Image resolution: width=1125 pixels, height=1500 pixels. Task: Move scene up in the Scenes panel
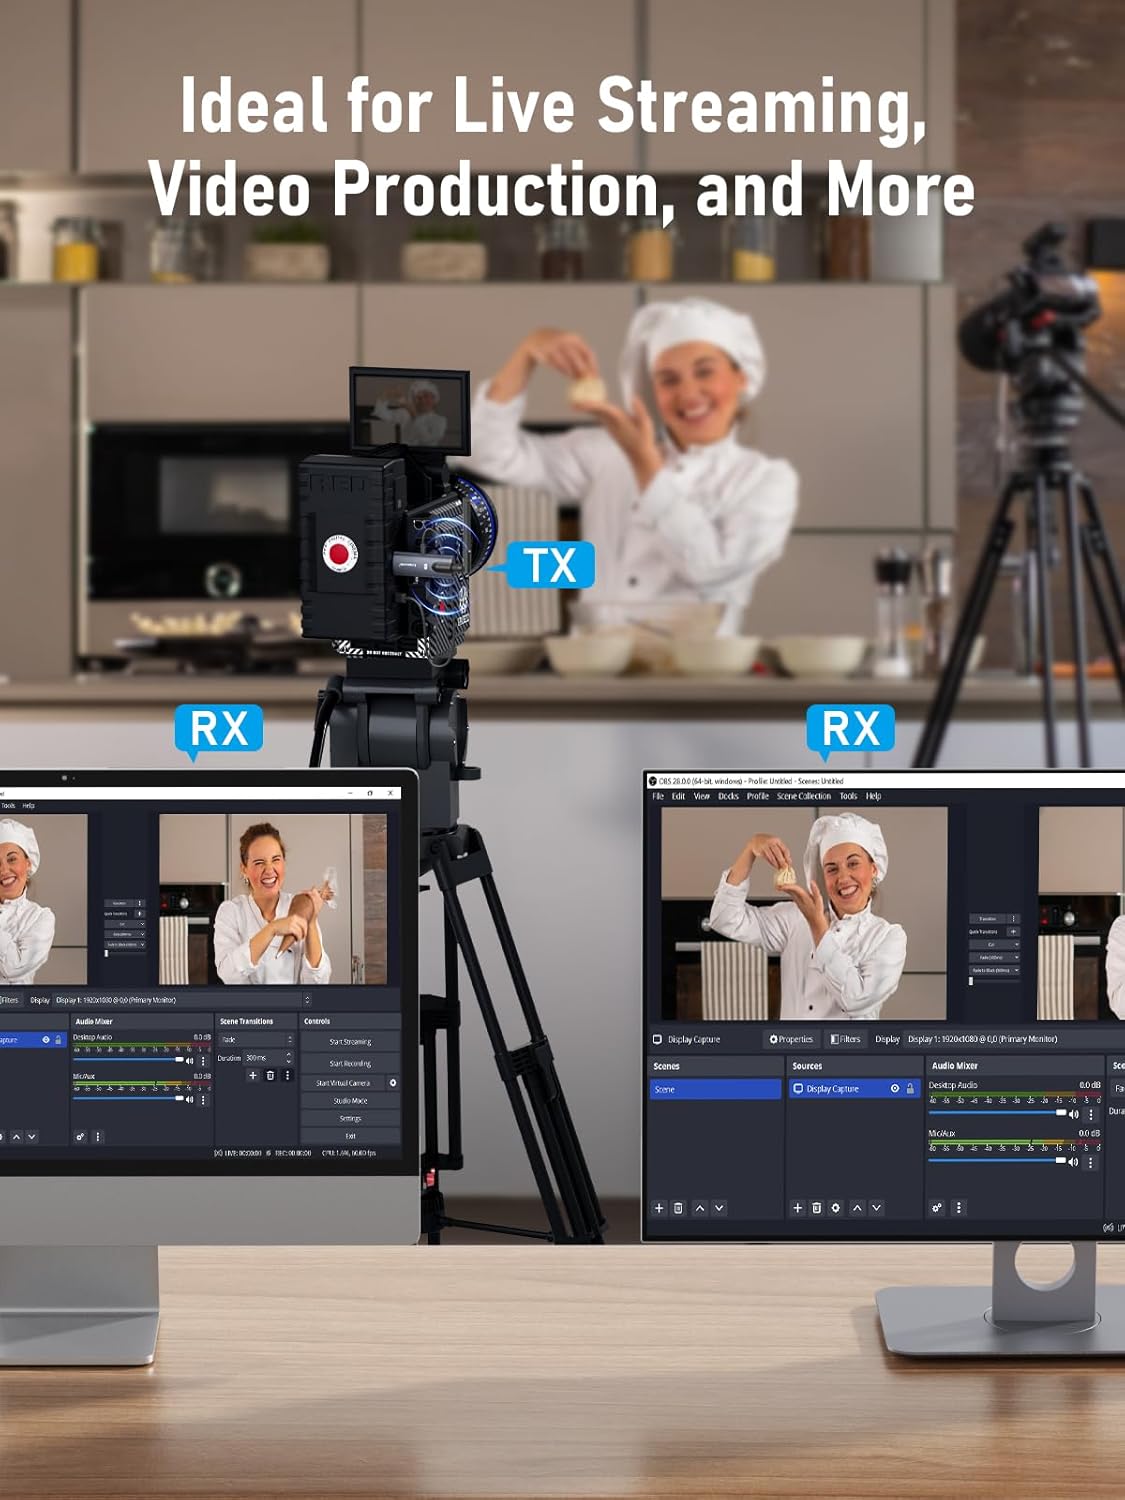point(700,1208)
